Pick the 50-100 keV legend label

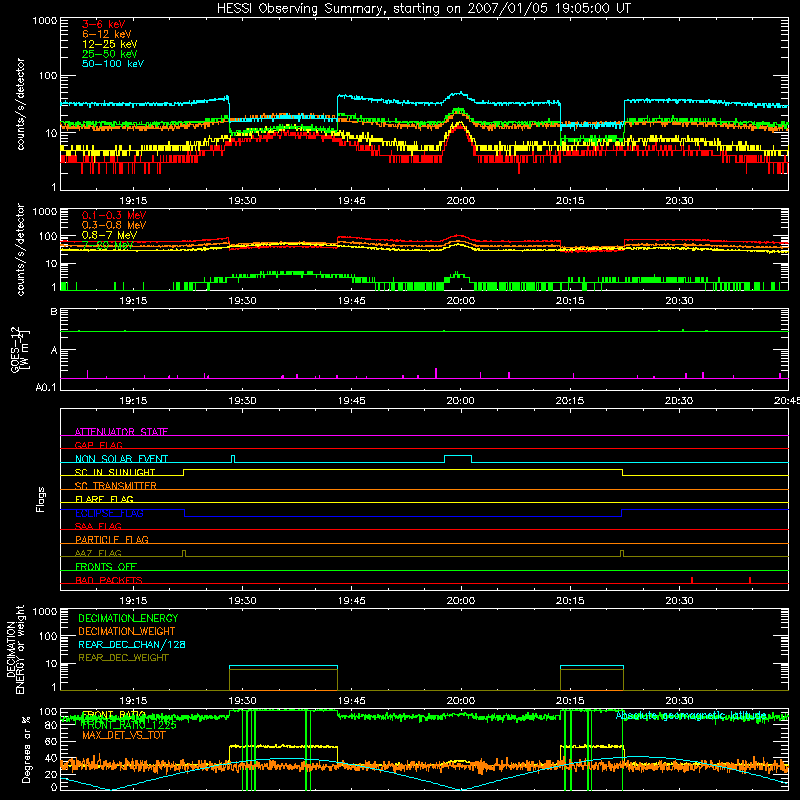(113, 64)
